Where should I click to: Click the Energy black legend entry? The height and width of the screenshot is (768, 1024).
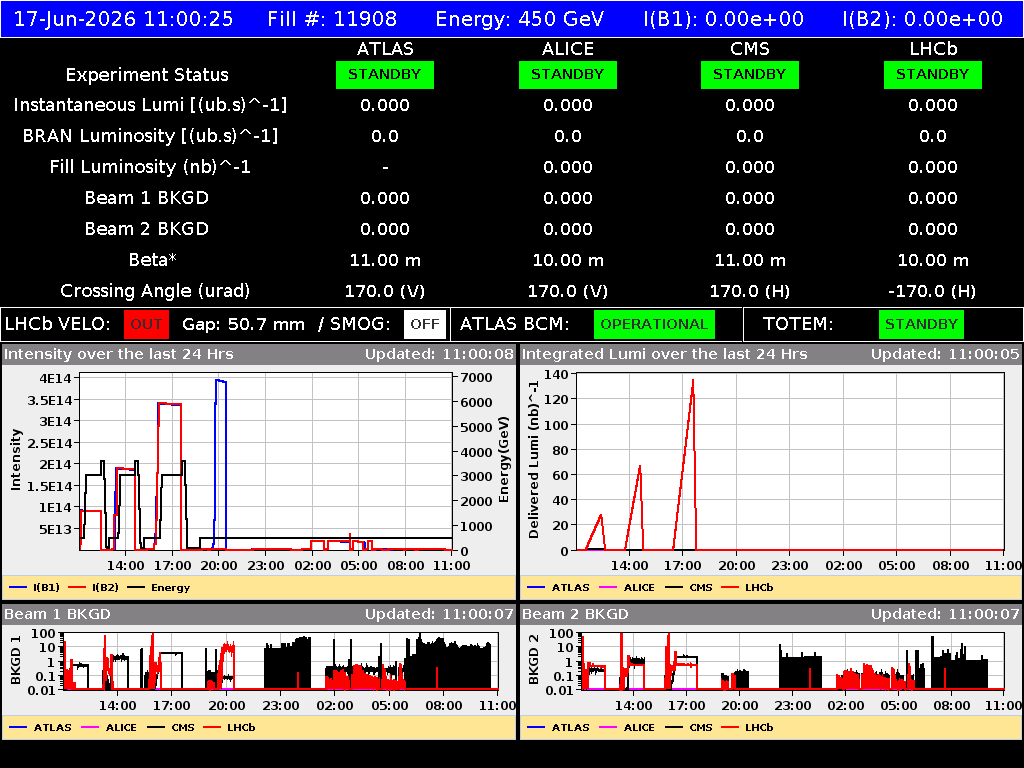click(x=159, y=587)
